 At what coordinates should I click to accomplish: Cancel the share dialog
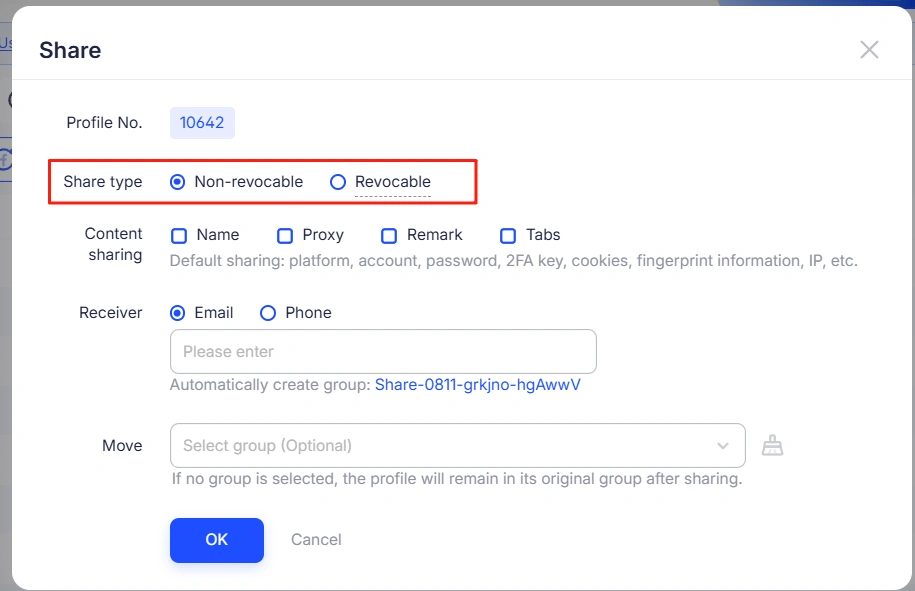[316, 540]
